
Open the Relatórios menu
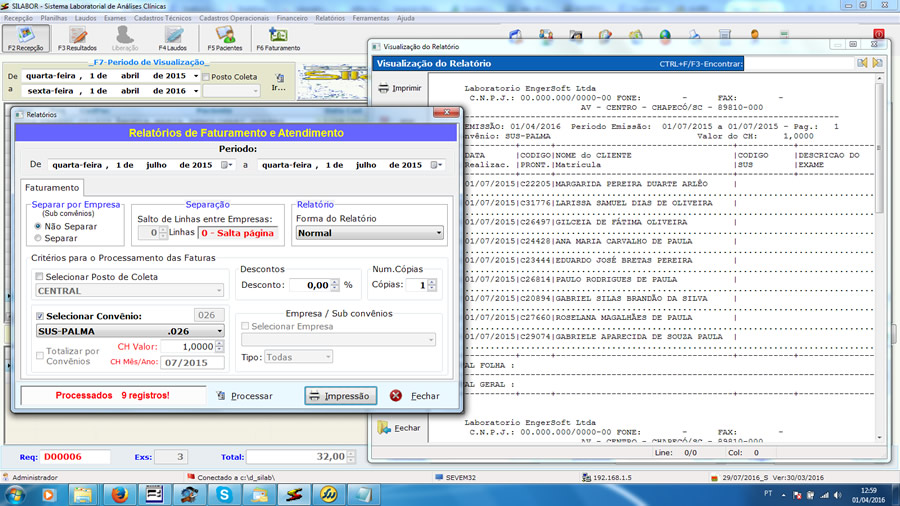[x=329, y=18]
